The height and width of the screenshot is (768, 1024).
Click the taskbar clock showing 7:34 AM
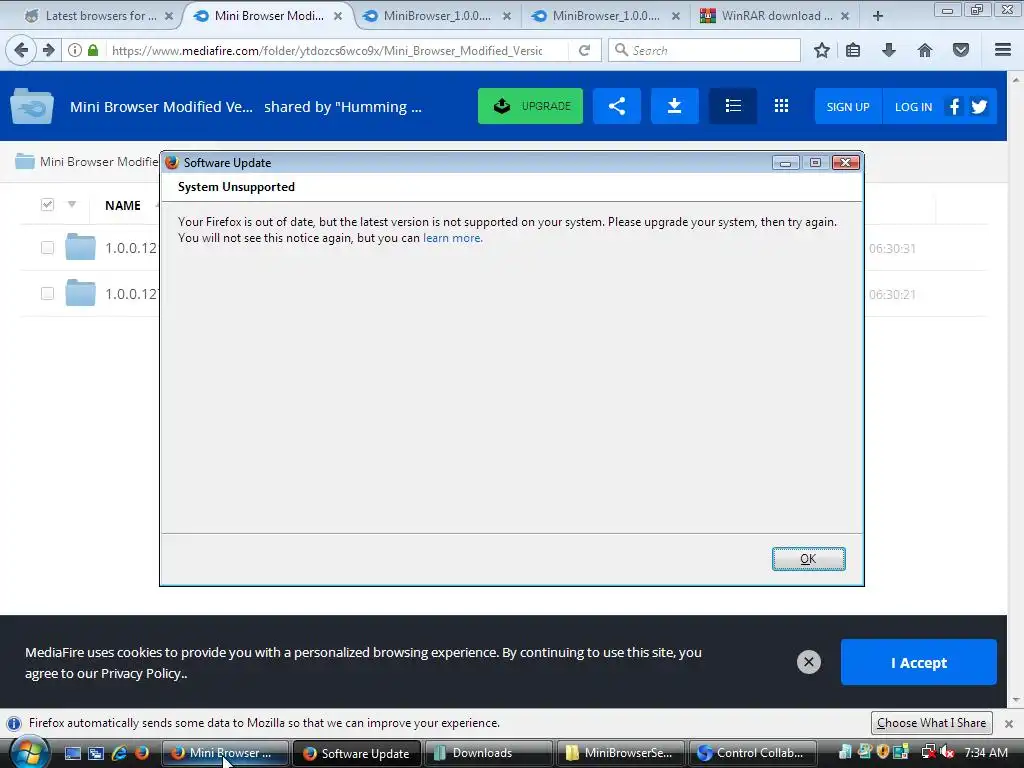coord(985,753)
